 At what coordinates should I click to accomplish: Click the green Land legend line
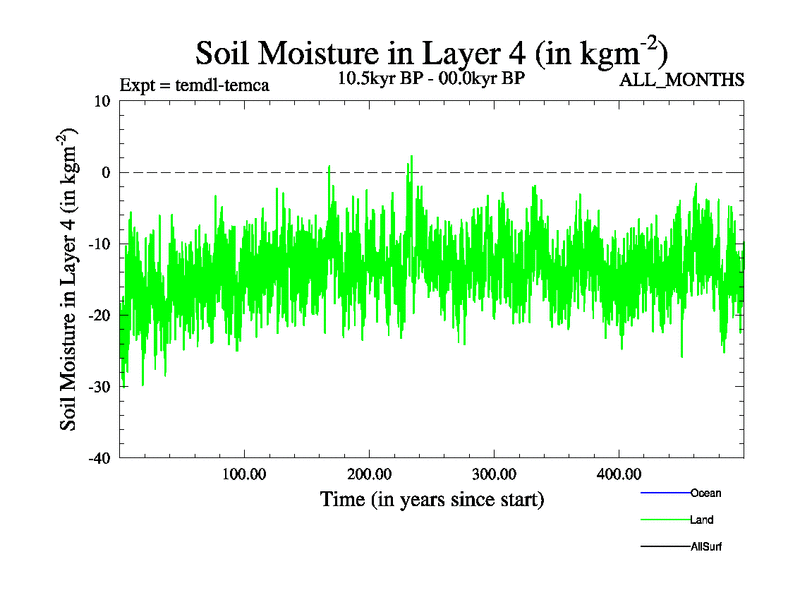click(x=664, y=520)
